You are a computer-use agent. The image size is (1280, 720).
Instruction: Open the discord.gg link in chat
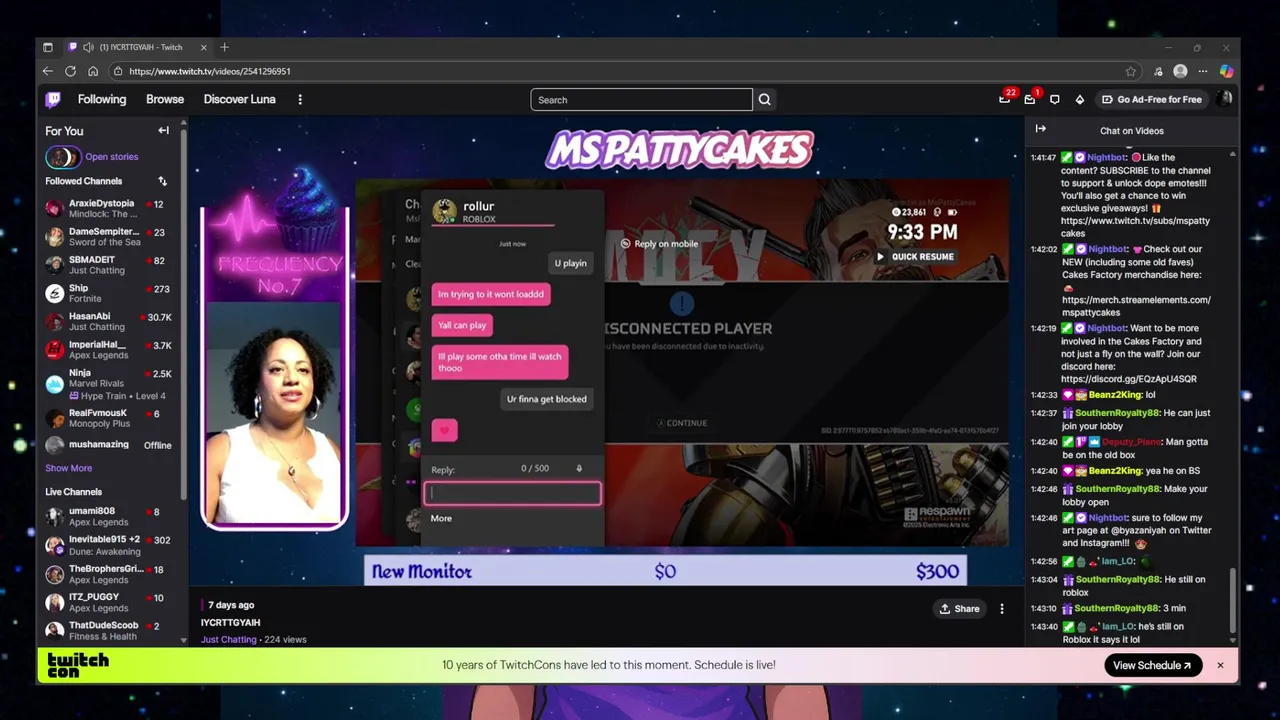click(1129, 379)
